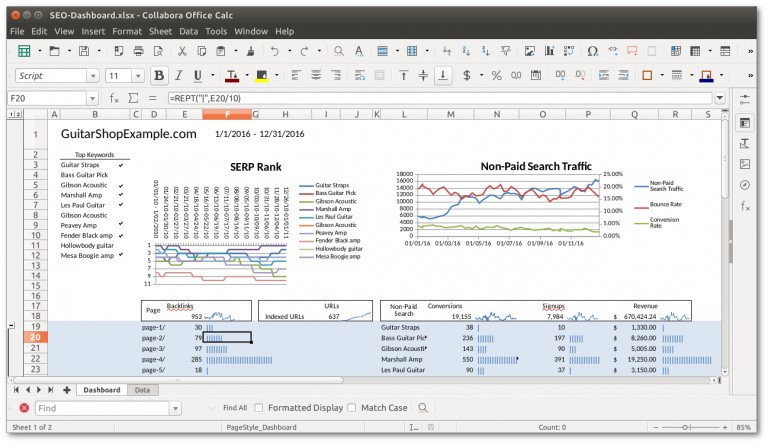Click the Redo arrow icon

pos(304,51)
